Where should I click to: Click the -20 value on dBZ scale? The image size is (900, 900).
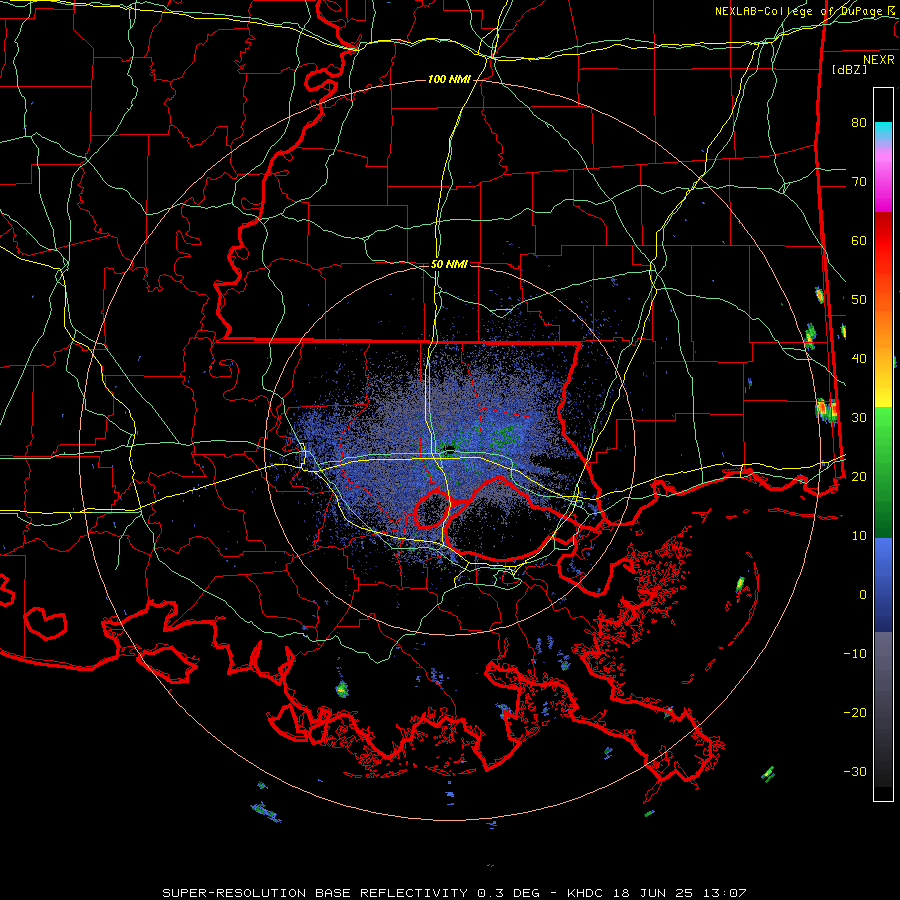click(855, 712)
